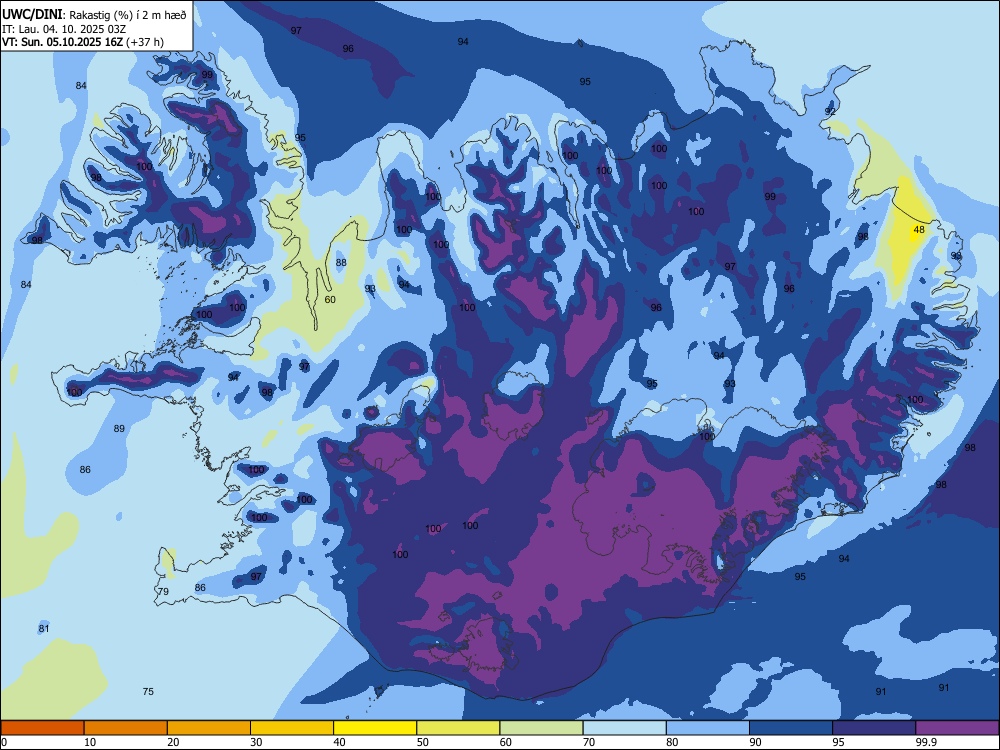
Task: Click the 88 humidity value on the map
Action: (341, 263)
